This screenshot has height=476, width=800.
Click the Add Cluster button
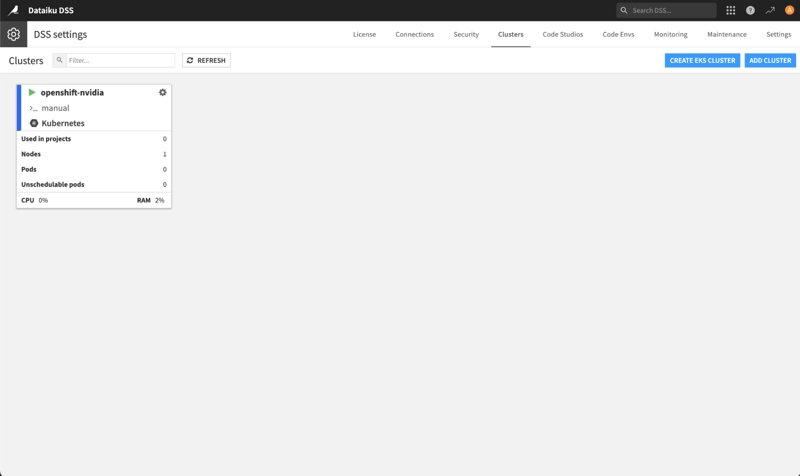click(x=770, y=60)
